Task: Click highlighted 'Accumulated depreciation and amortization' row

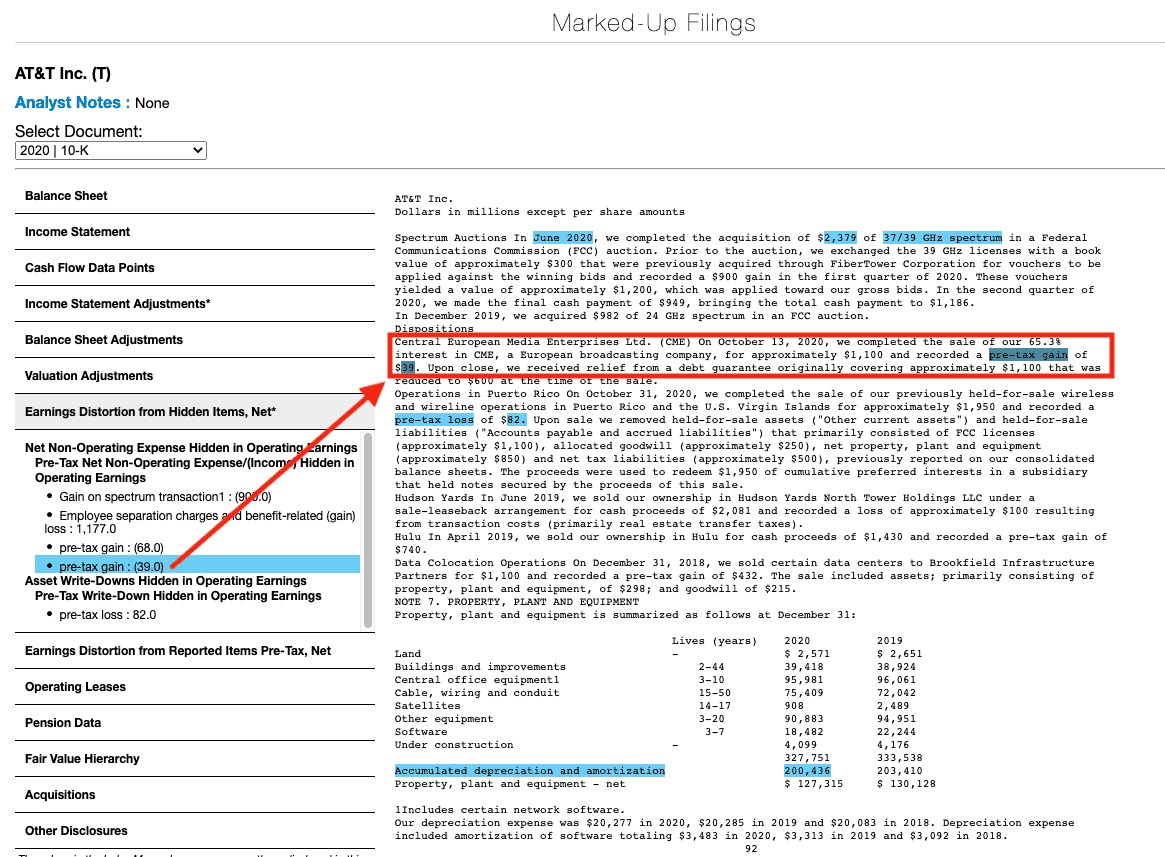Action: tap(530, 771)
